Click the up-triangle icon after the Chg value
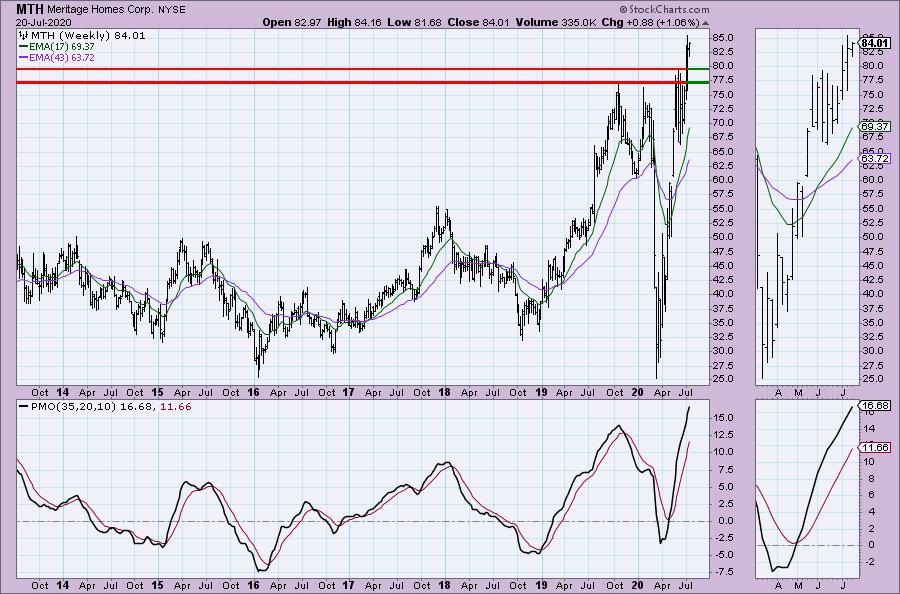Screen dimensions: 900x594 705,23
